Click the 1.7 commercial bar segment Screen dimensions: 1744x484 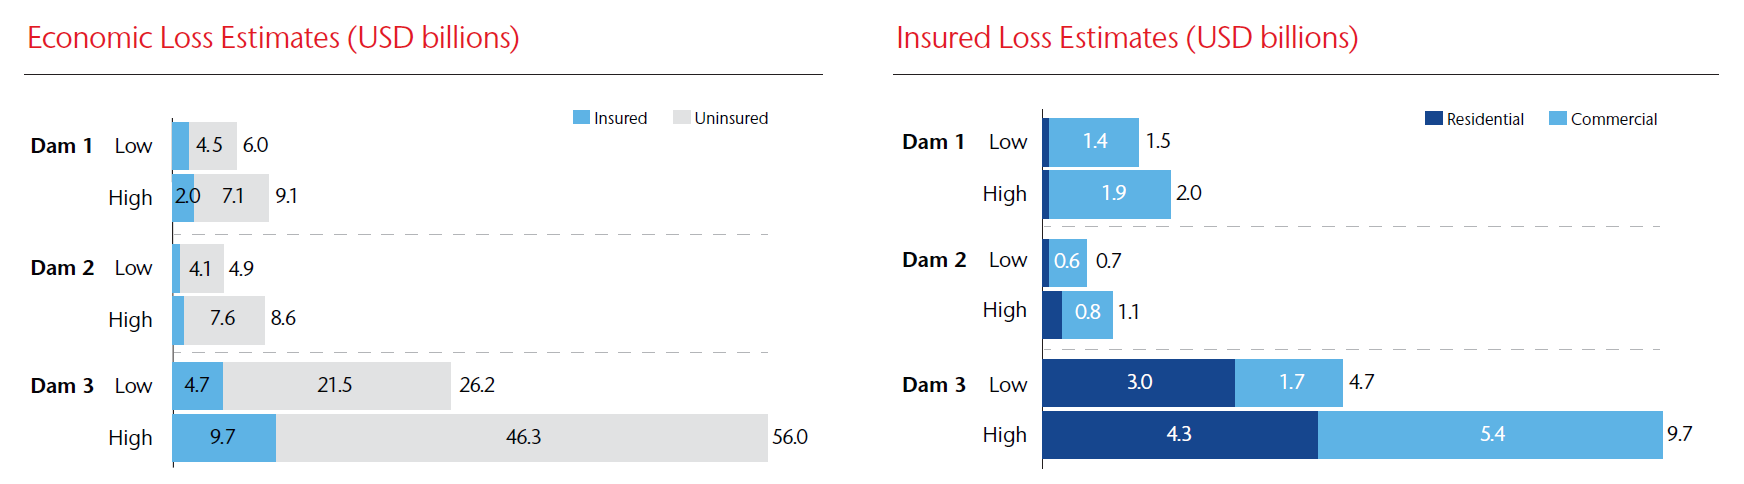point(1290,383)
